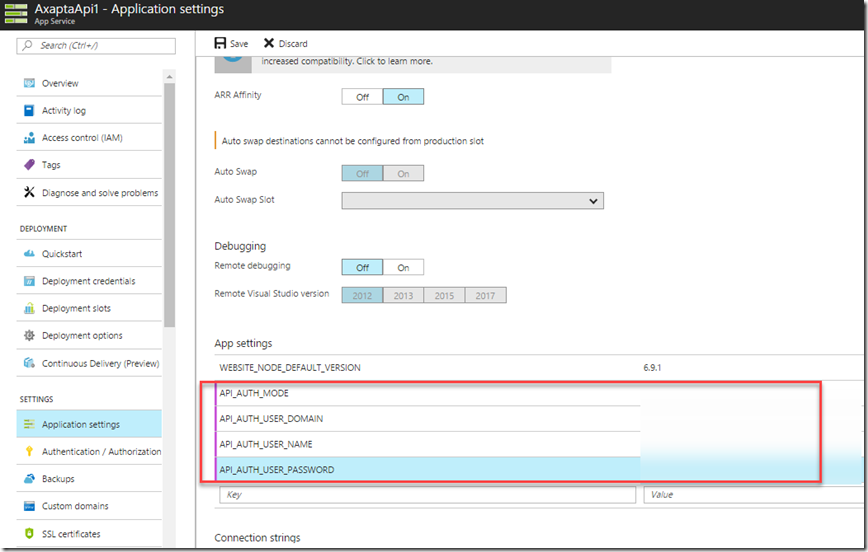Click the compatibility learn more banner

[x=412, y=64]
